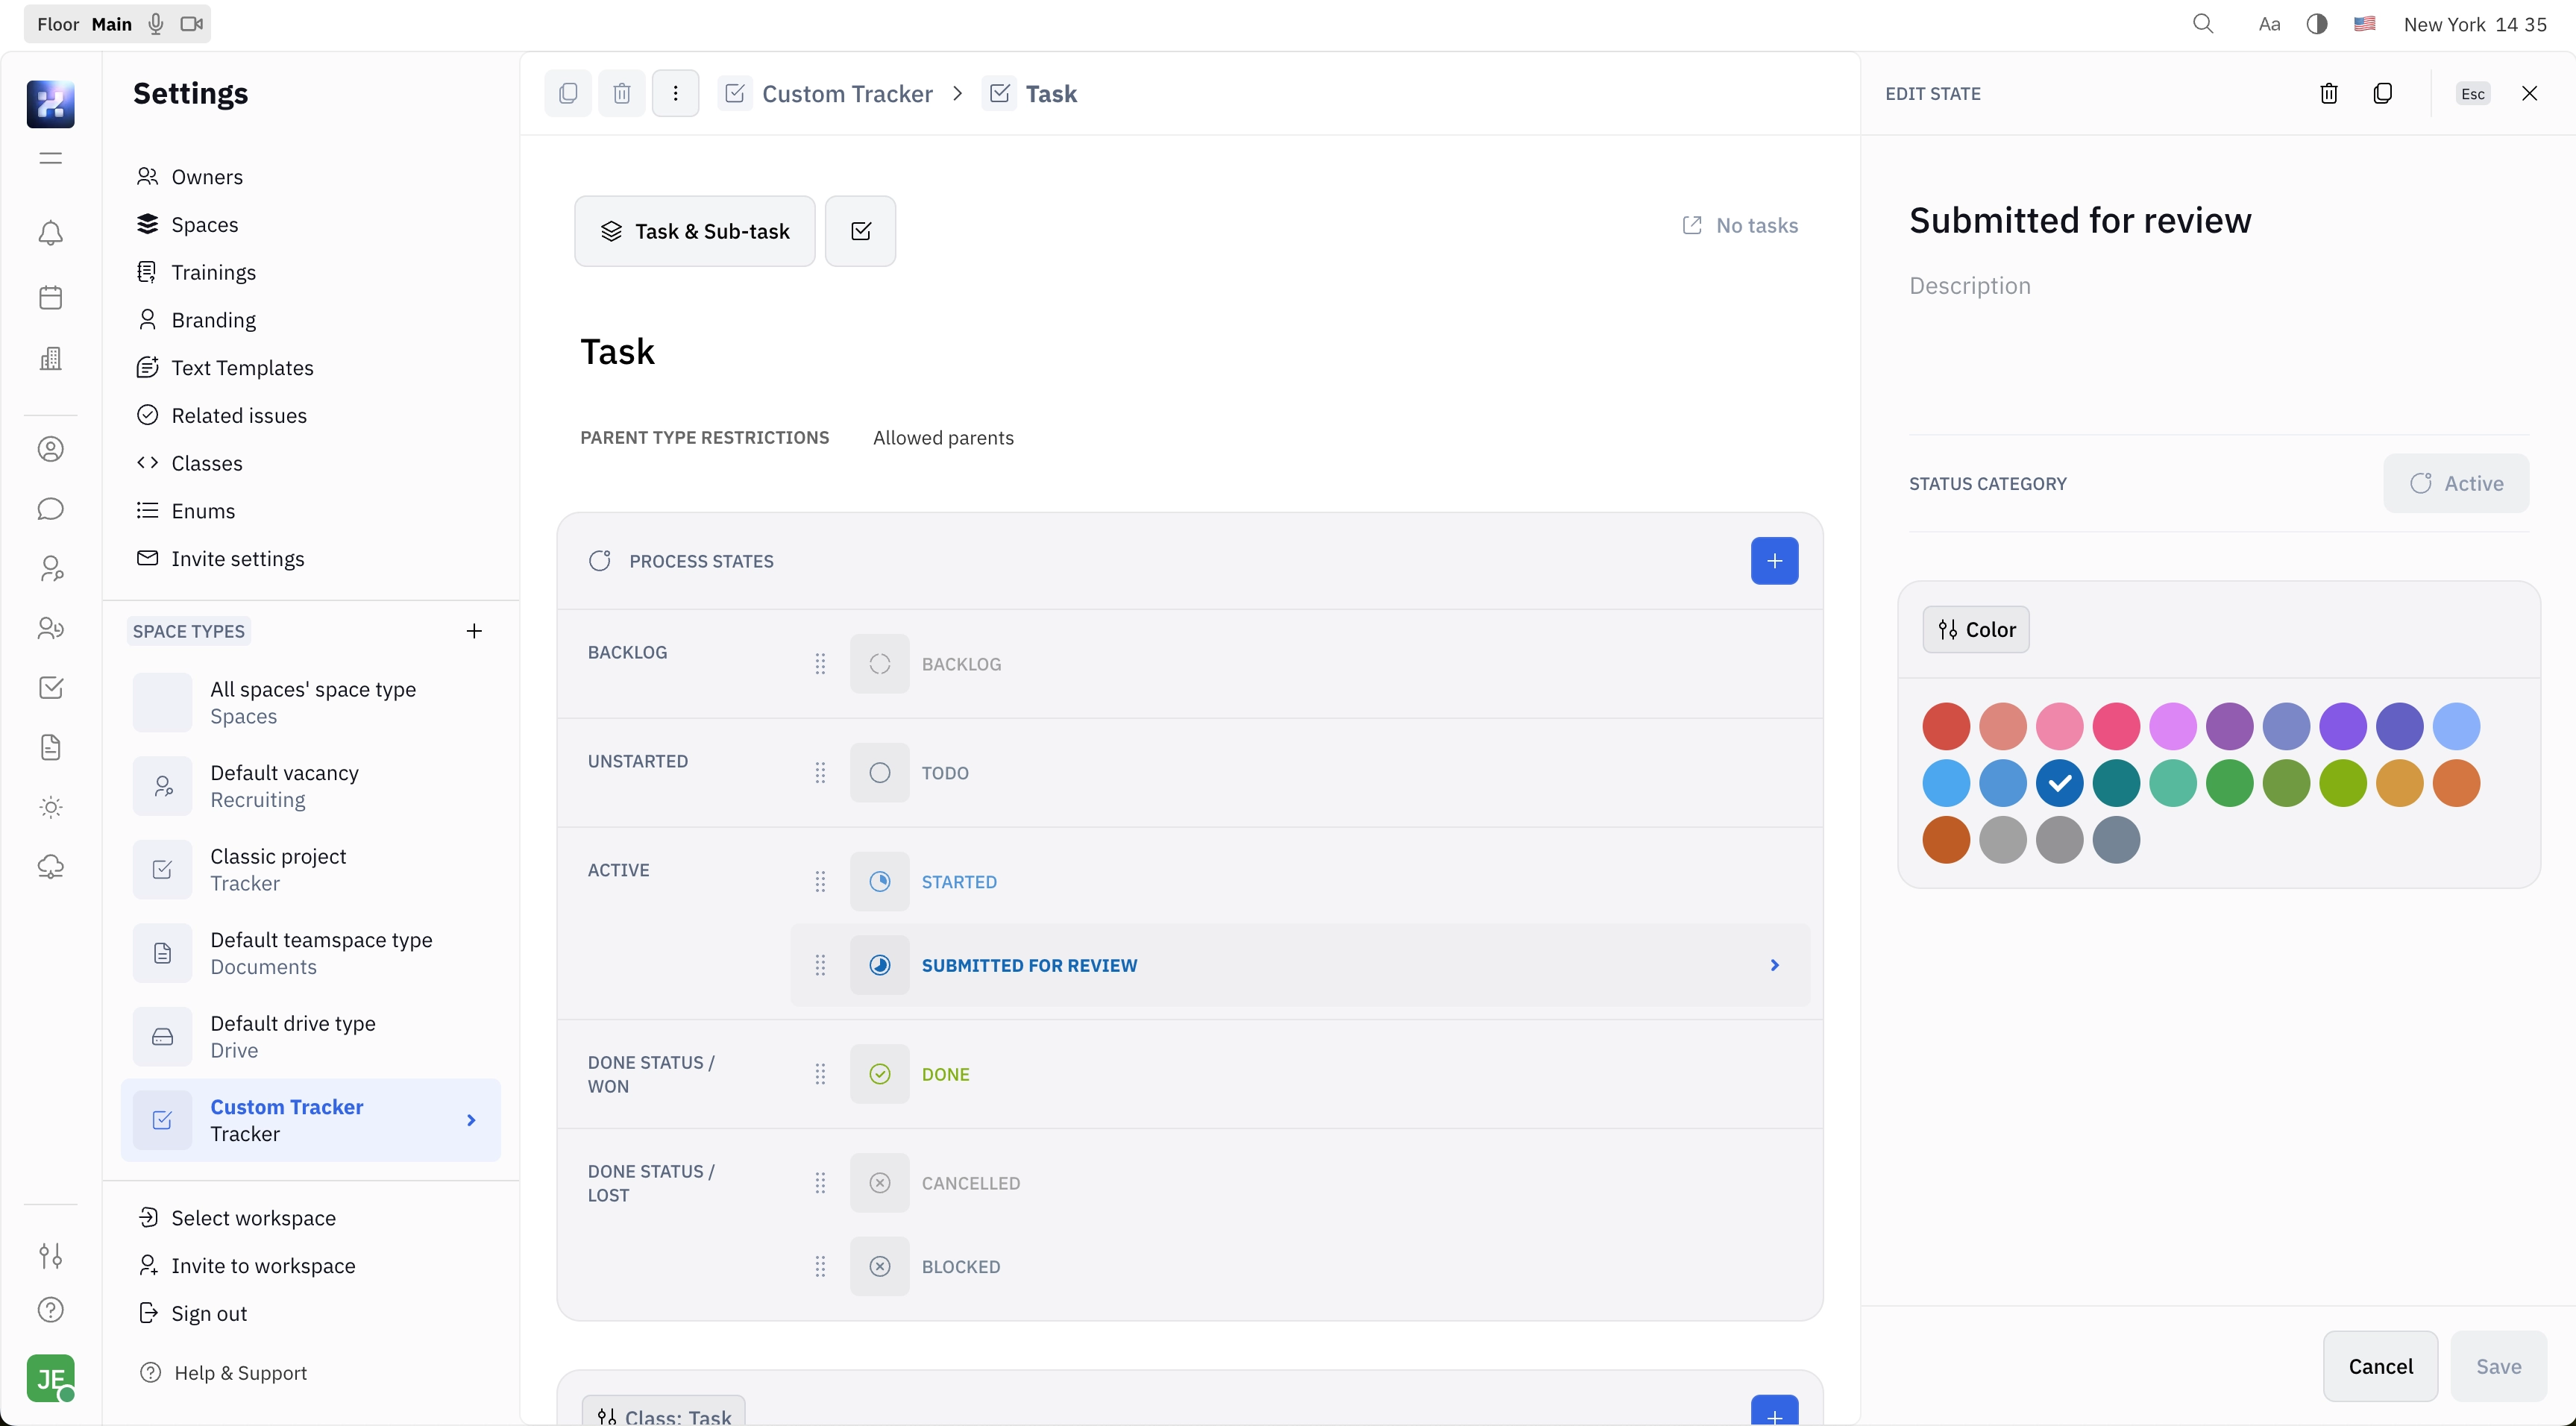The width and height of the screenshot is (2576, 1426).
Task: Delete the task using the trash icon
Action: pos(621,93)
